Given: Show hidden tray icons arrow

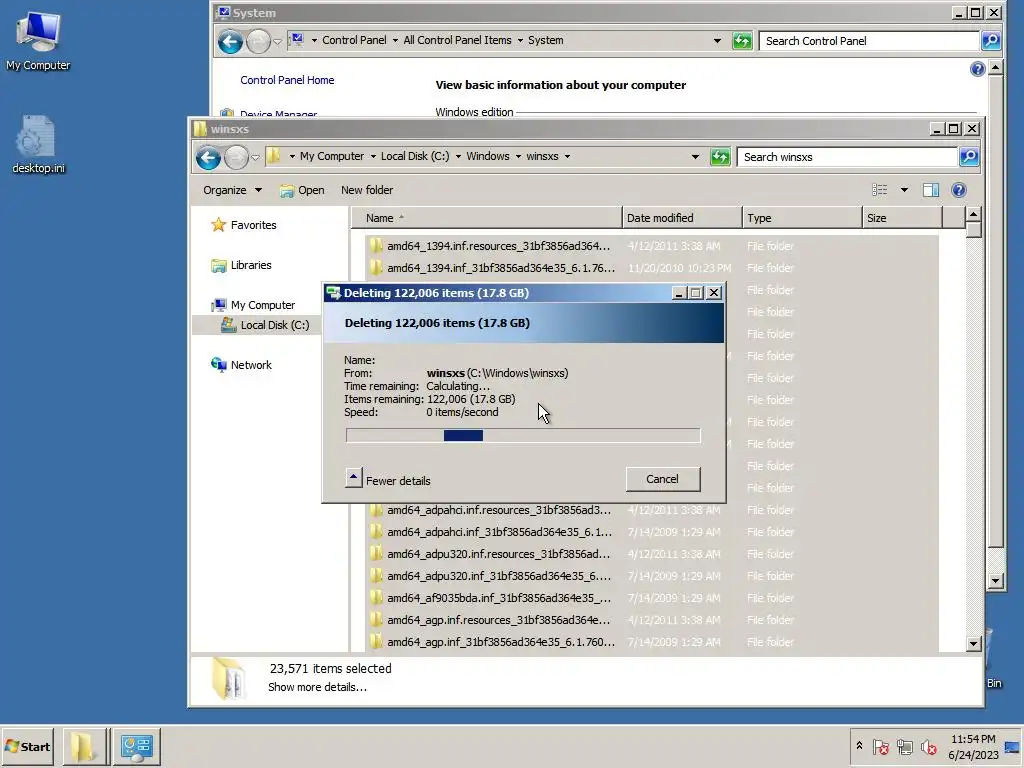Looking at the screenshot, I should coord(859,746).
